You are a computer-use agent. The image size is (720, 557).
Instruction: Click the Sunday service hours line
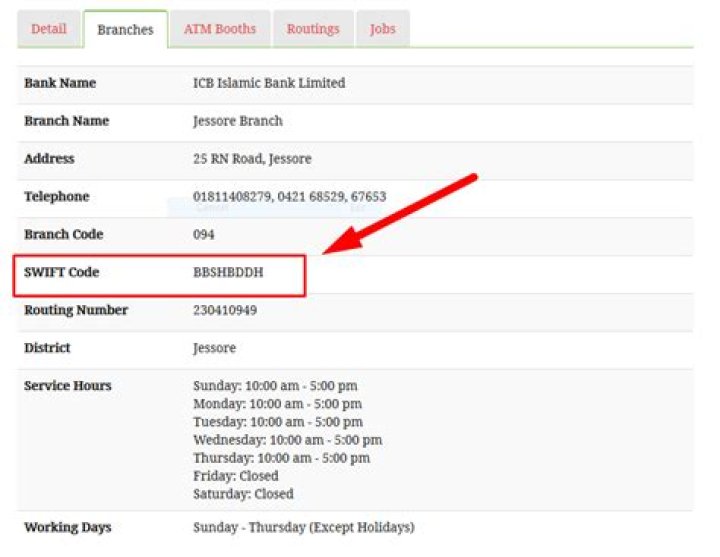pos(275,386)
